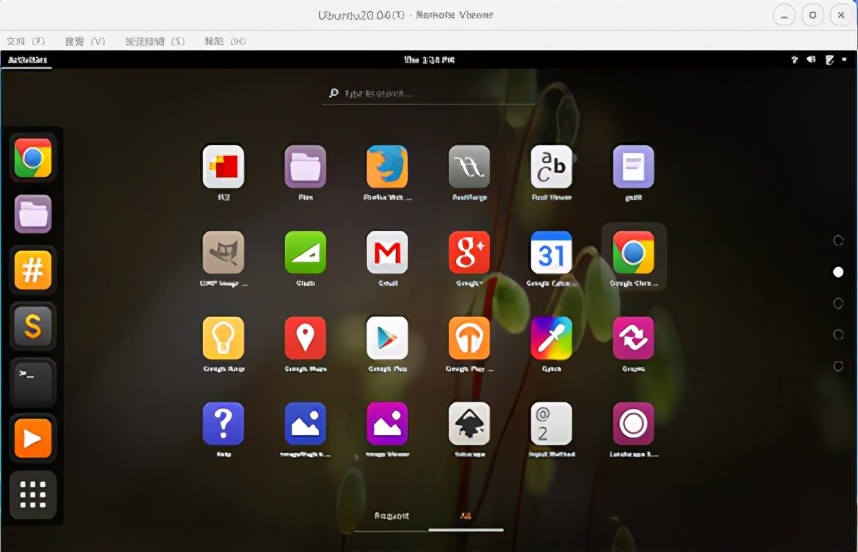Open Chrome from the dock
Screen dimensions: 858x552
point(33,158)
